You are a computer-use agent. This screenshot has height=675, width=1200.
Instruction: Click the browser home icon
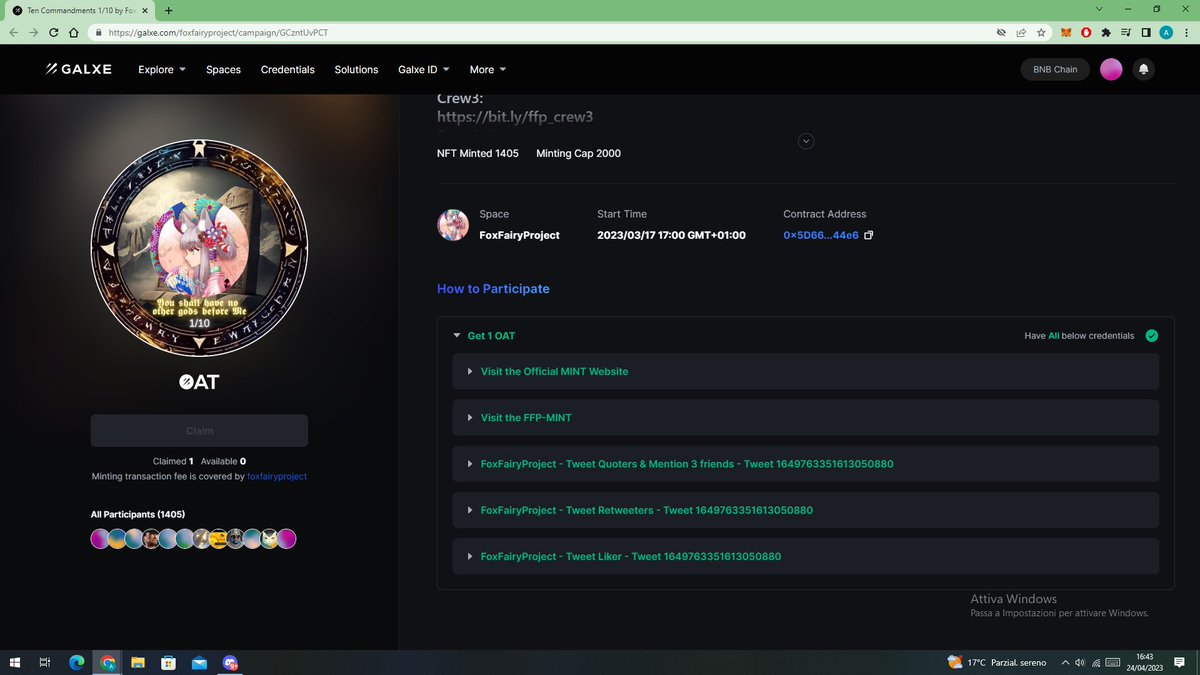pyautogui.click(x=74, y=32)
